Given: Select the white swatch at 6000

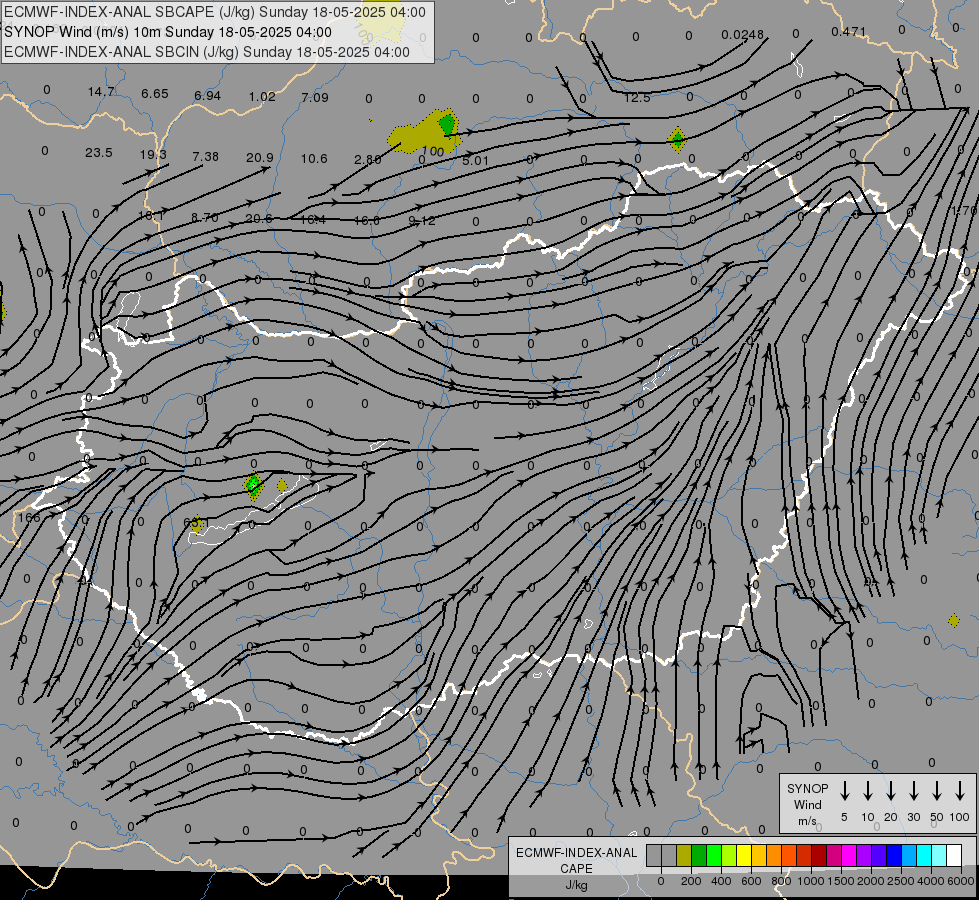Looking at the screenshot, I should pos(953,855).
